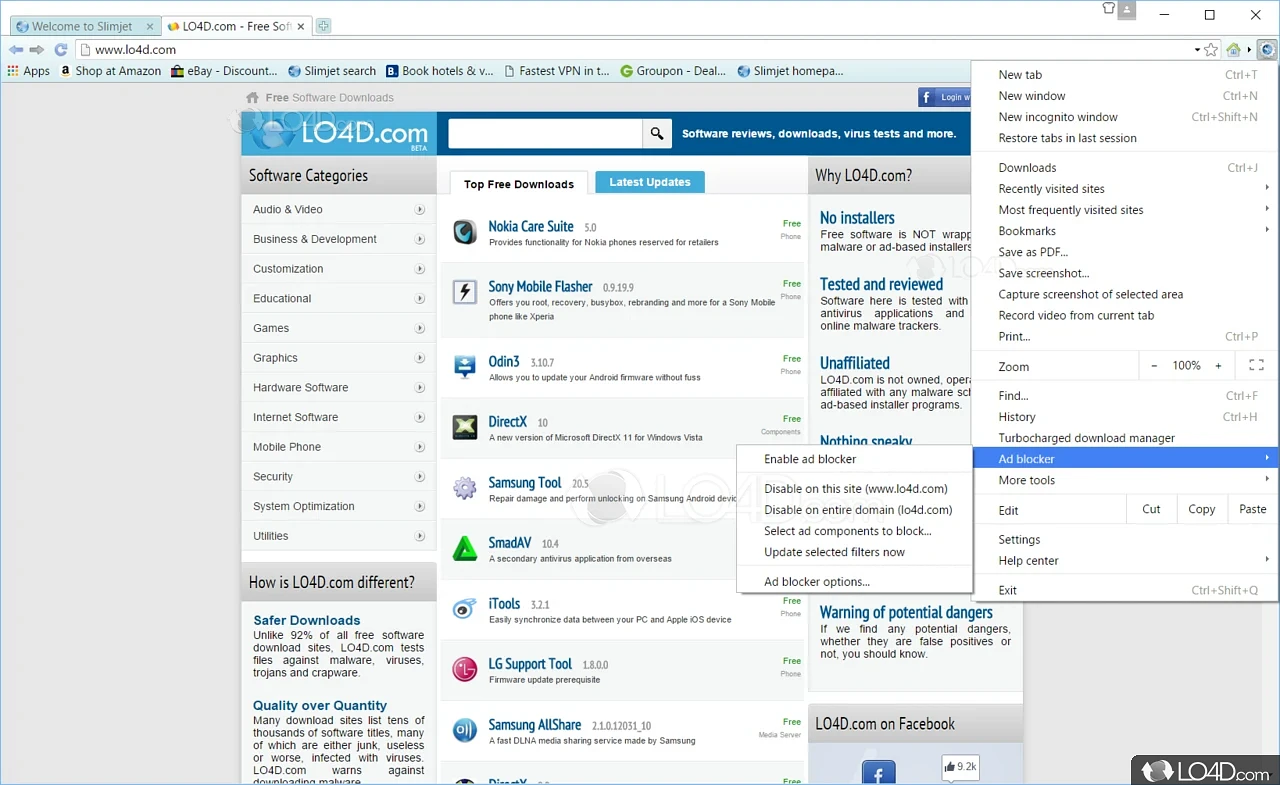Click the shirt theme icon in title bar

[1108, 9]
